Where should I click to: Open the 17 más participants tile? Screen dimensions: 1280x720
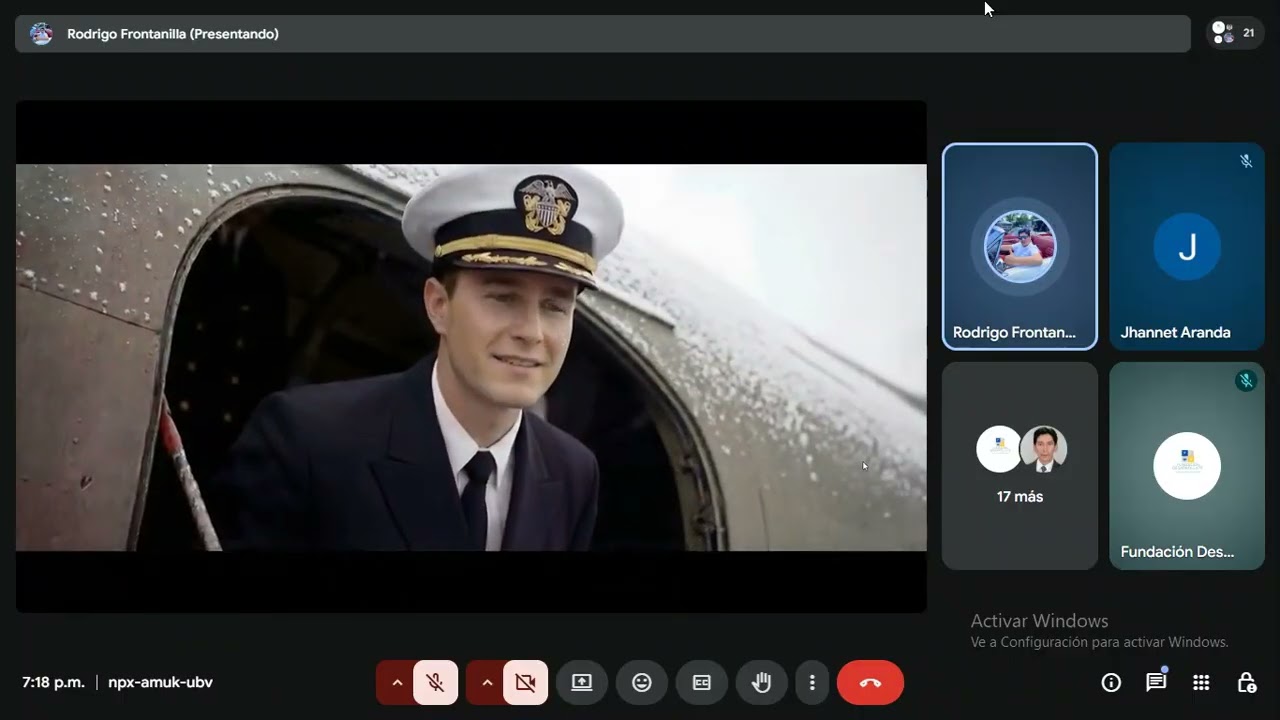[1020, 466]
